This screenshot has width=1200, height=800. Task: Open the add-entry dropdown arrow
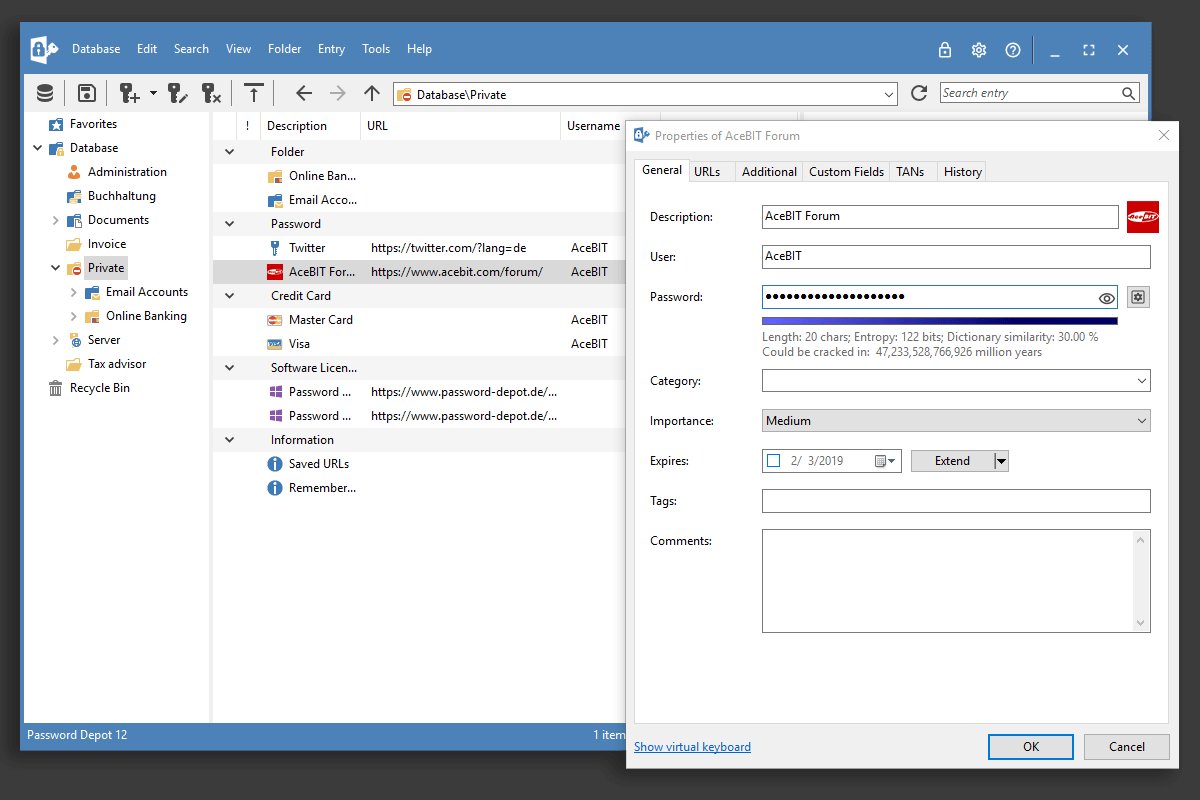pyautogui.click(x=153, y=93)
